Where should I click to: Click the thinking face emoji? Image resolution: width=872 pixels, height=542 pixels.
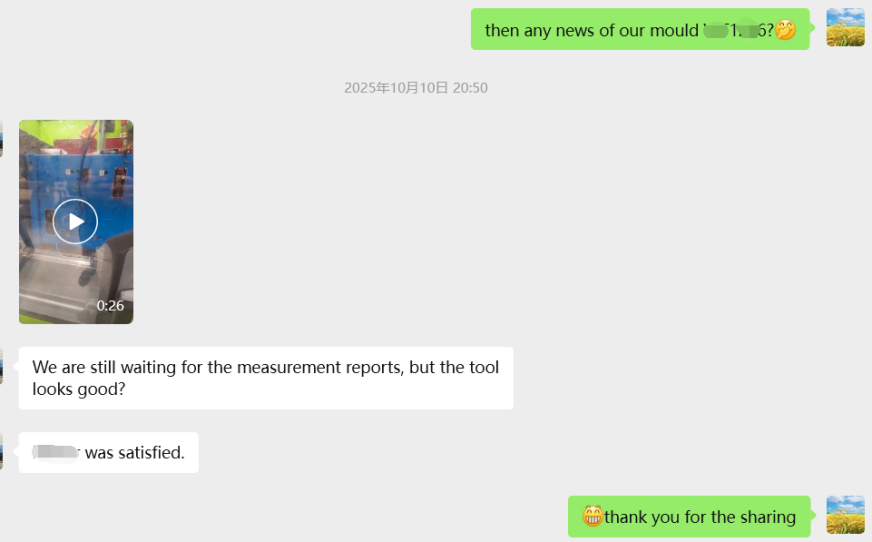click(786, 30)
